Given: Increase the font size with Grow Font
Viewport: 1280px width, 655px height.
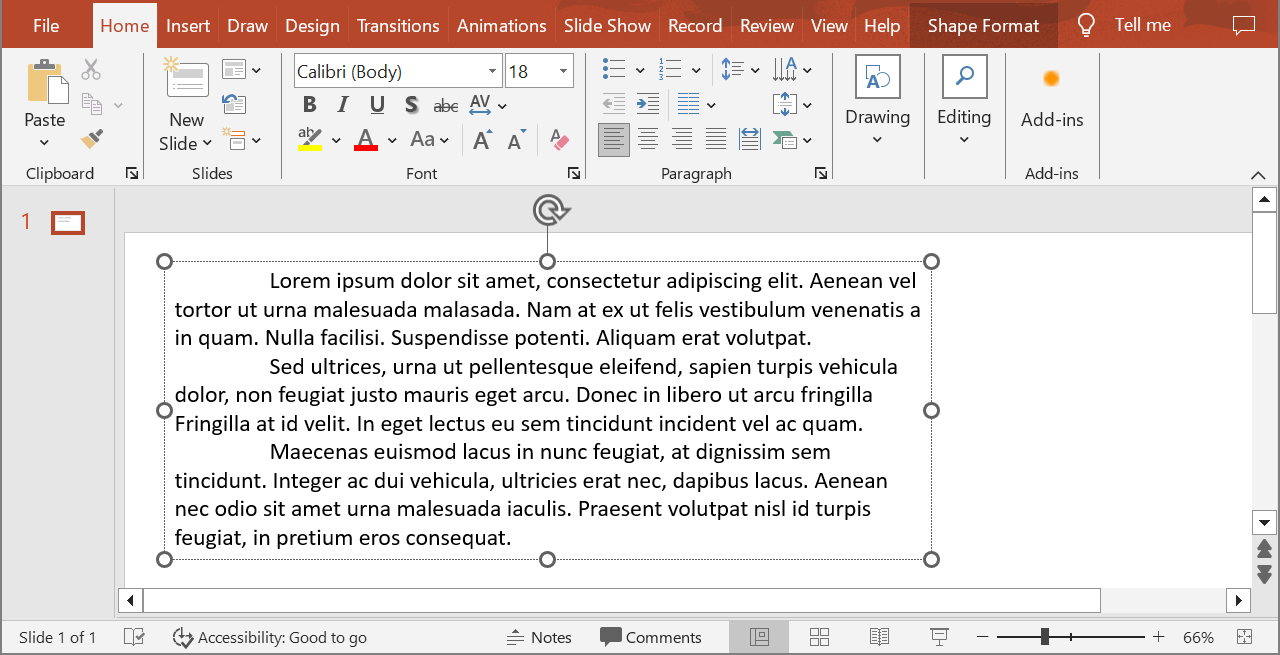Looking at the screenshot, I should tap(481, 139).
